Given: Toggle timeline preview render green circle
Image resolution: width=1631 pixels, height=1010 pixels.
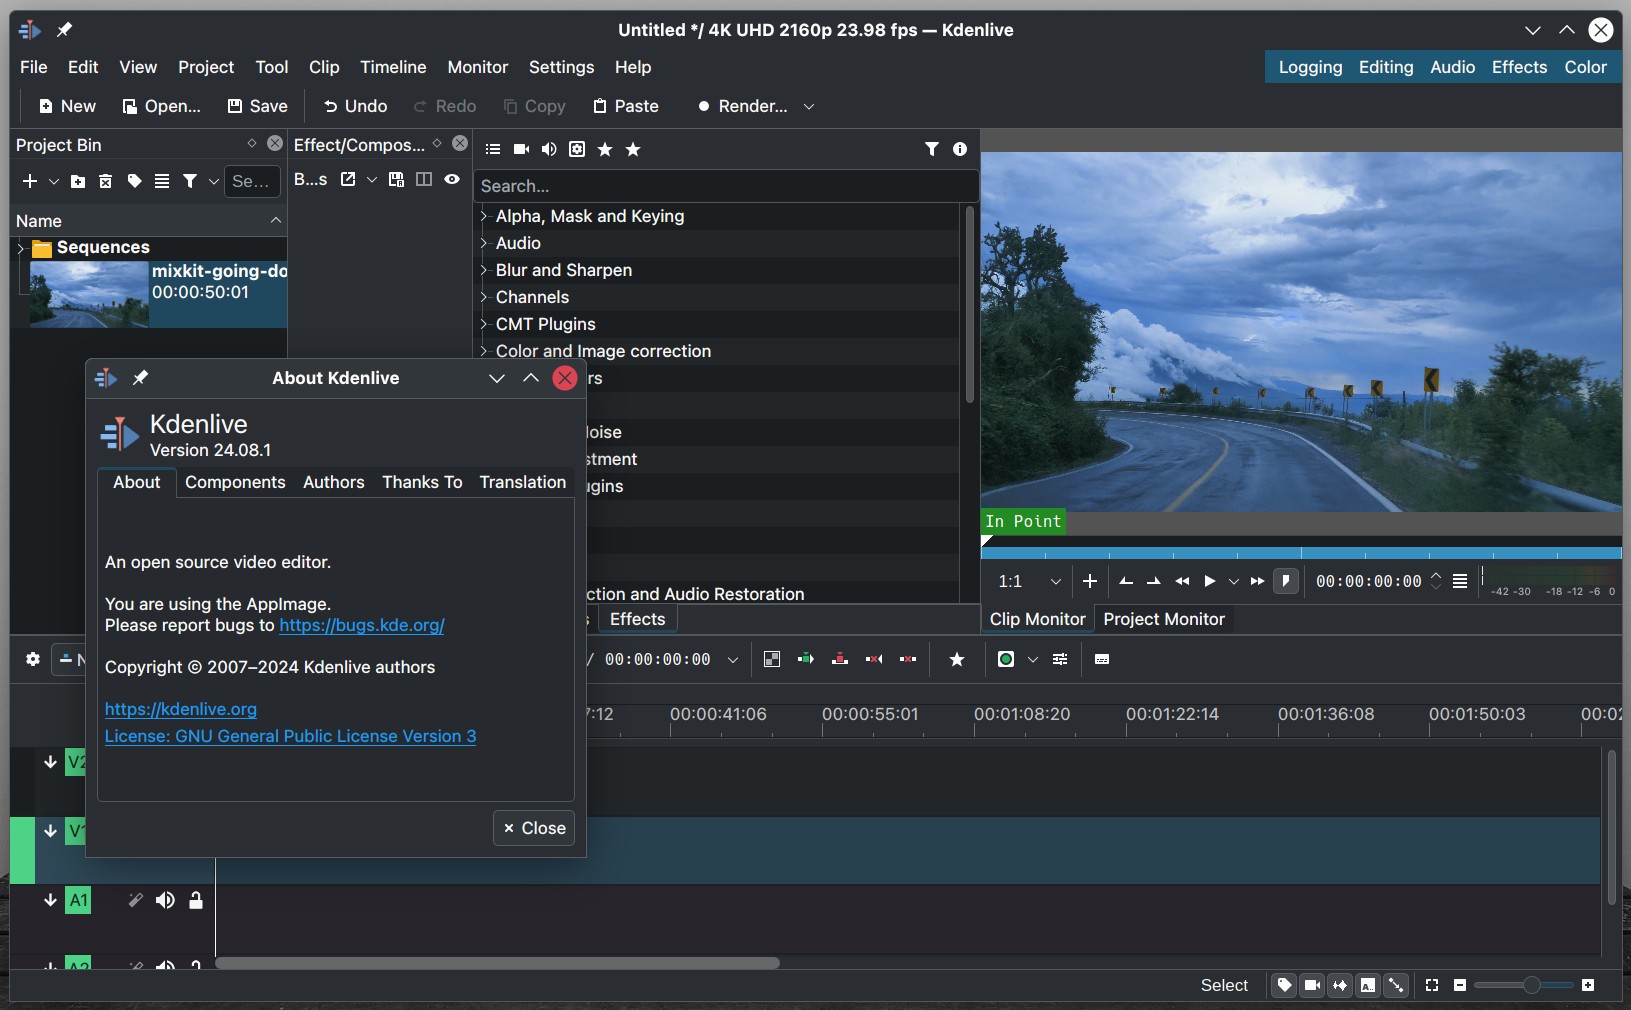Looking at the screenshot, I should (x=1006, y=659).
